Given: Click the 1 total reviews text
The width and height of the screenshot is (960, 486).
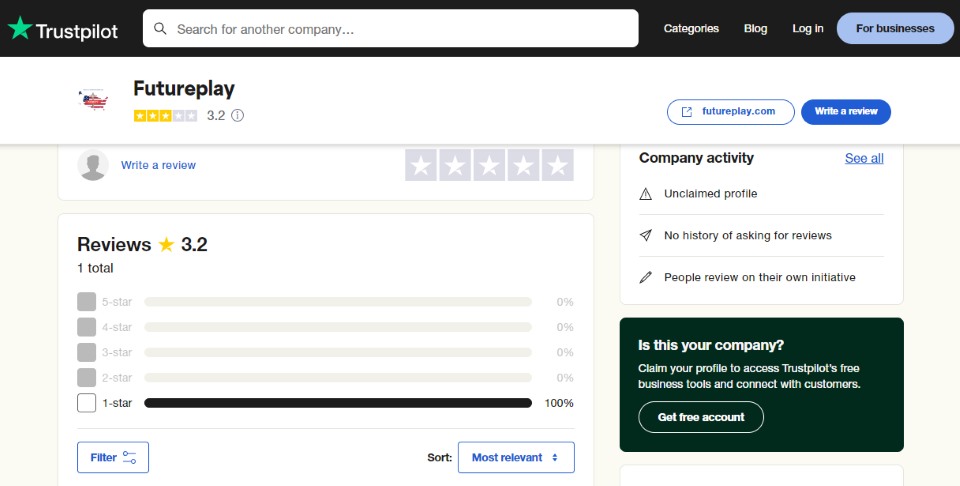Looking at the screenshot, I should tap(95, 268).
